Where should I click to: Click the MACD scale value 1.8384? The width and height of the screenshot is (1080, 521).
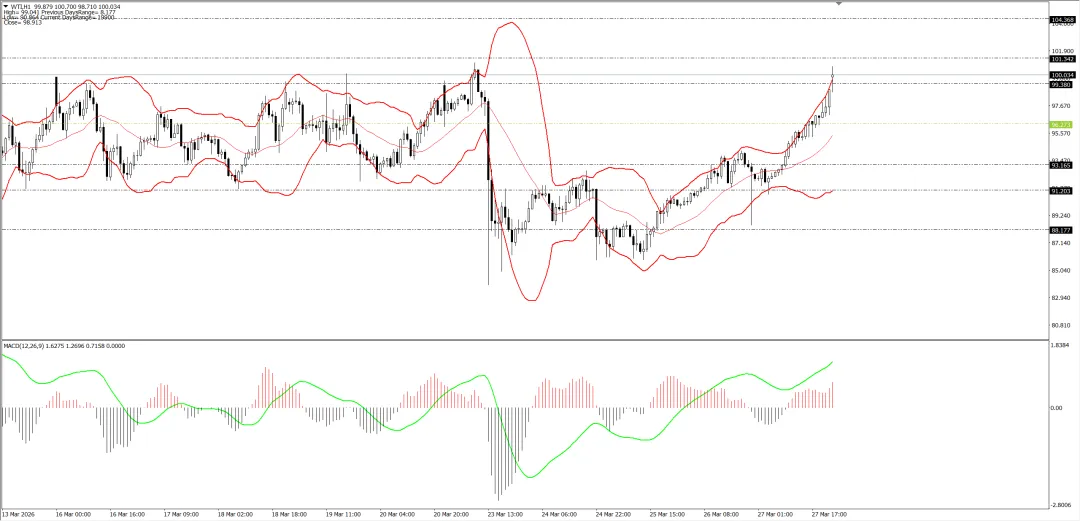coord(1061,346)
